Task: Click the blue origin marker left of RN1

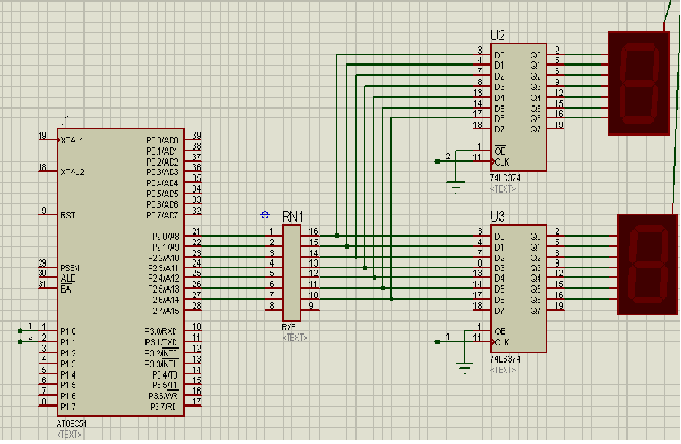Action: (264, 215)
